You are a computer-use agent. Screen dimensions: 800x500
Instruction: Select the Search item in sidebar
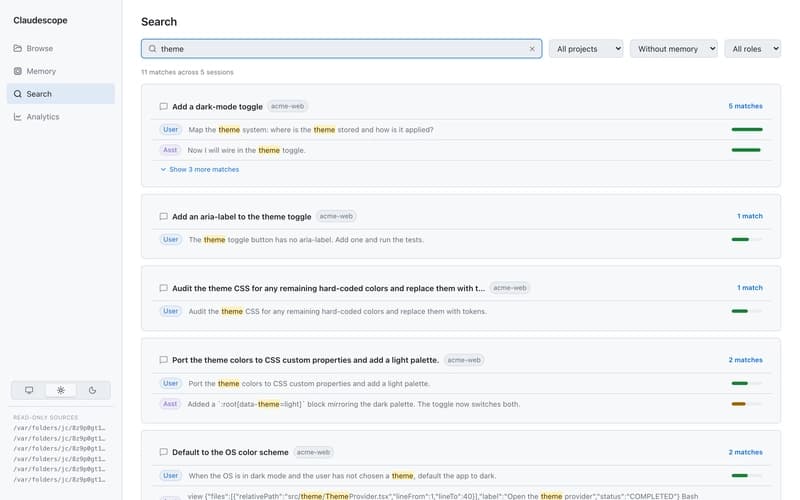[60, 94]
